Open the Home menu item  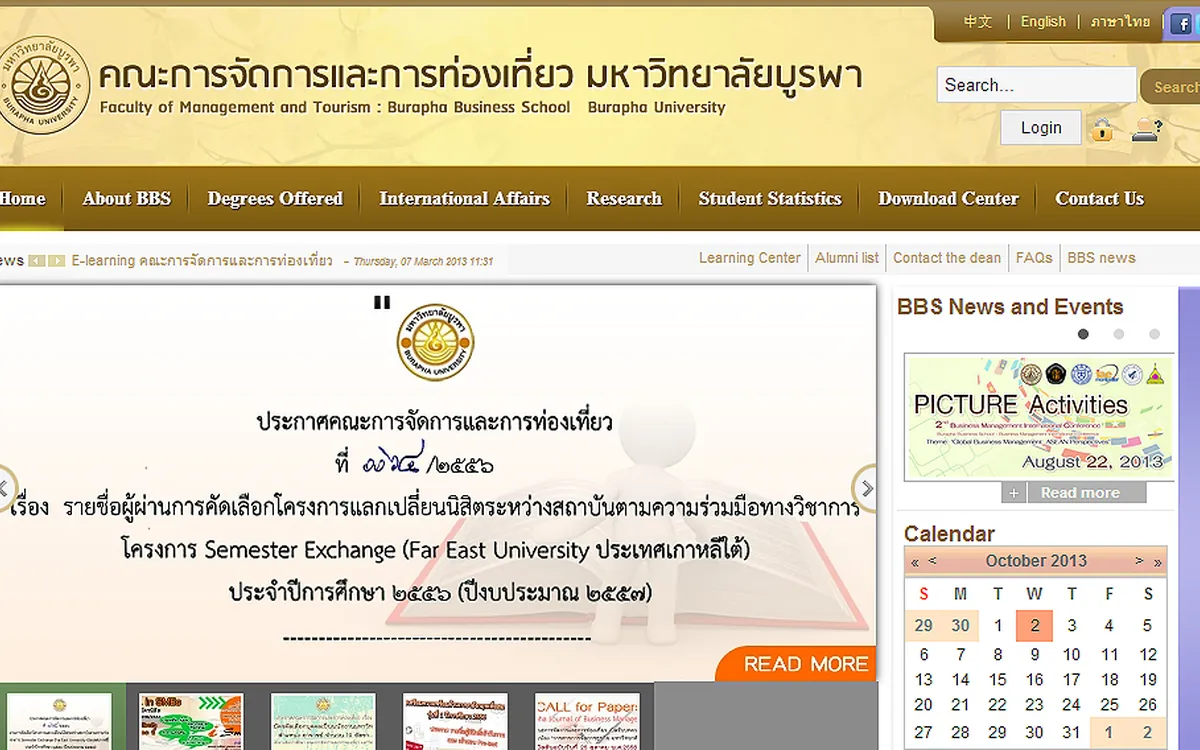click(x=22, y=198)
